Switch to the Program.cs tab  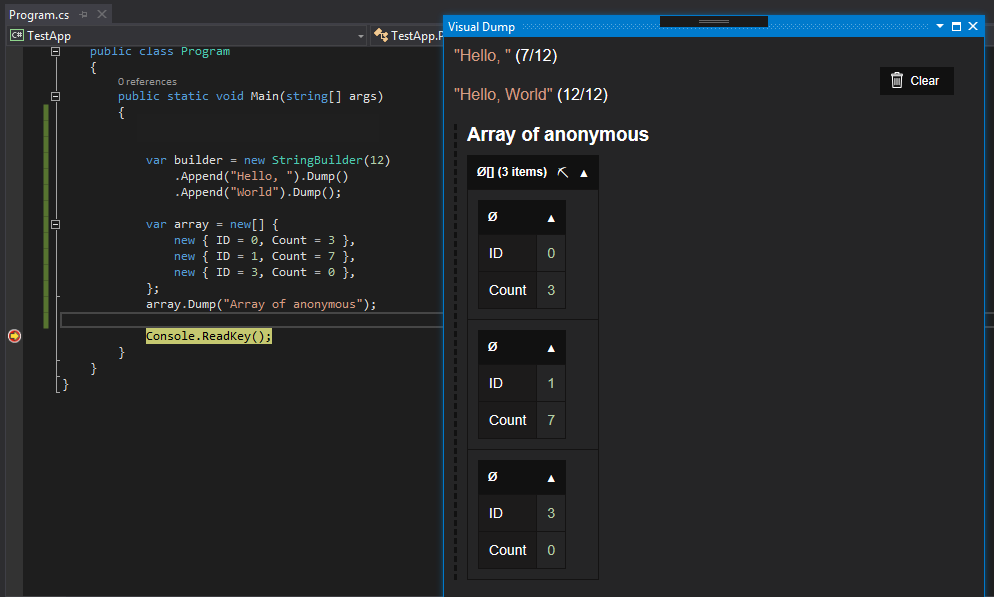tap(39, 14)
